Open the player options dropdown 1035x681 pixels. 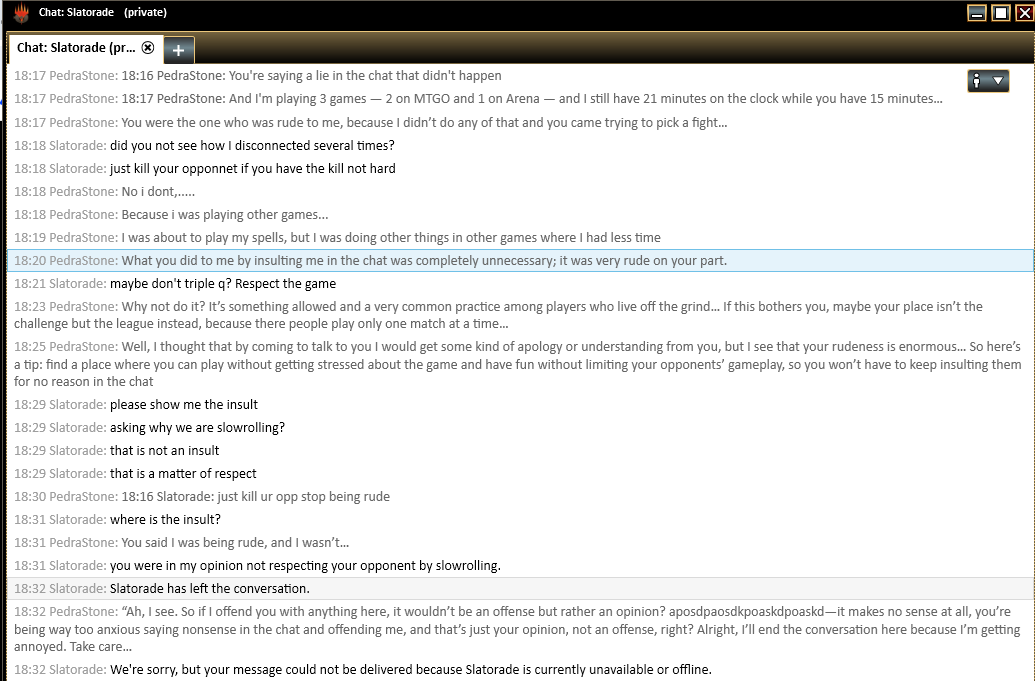point(987,81)
